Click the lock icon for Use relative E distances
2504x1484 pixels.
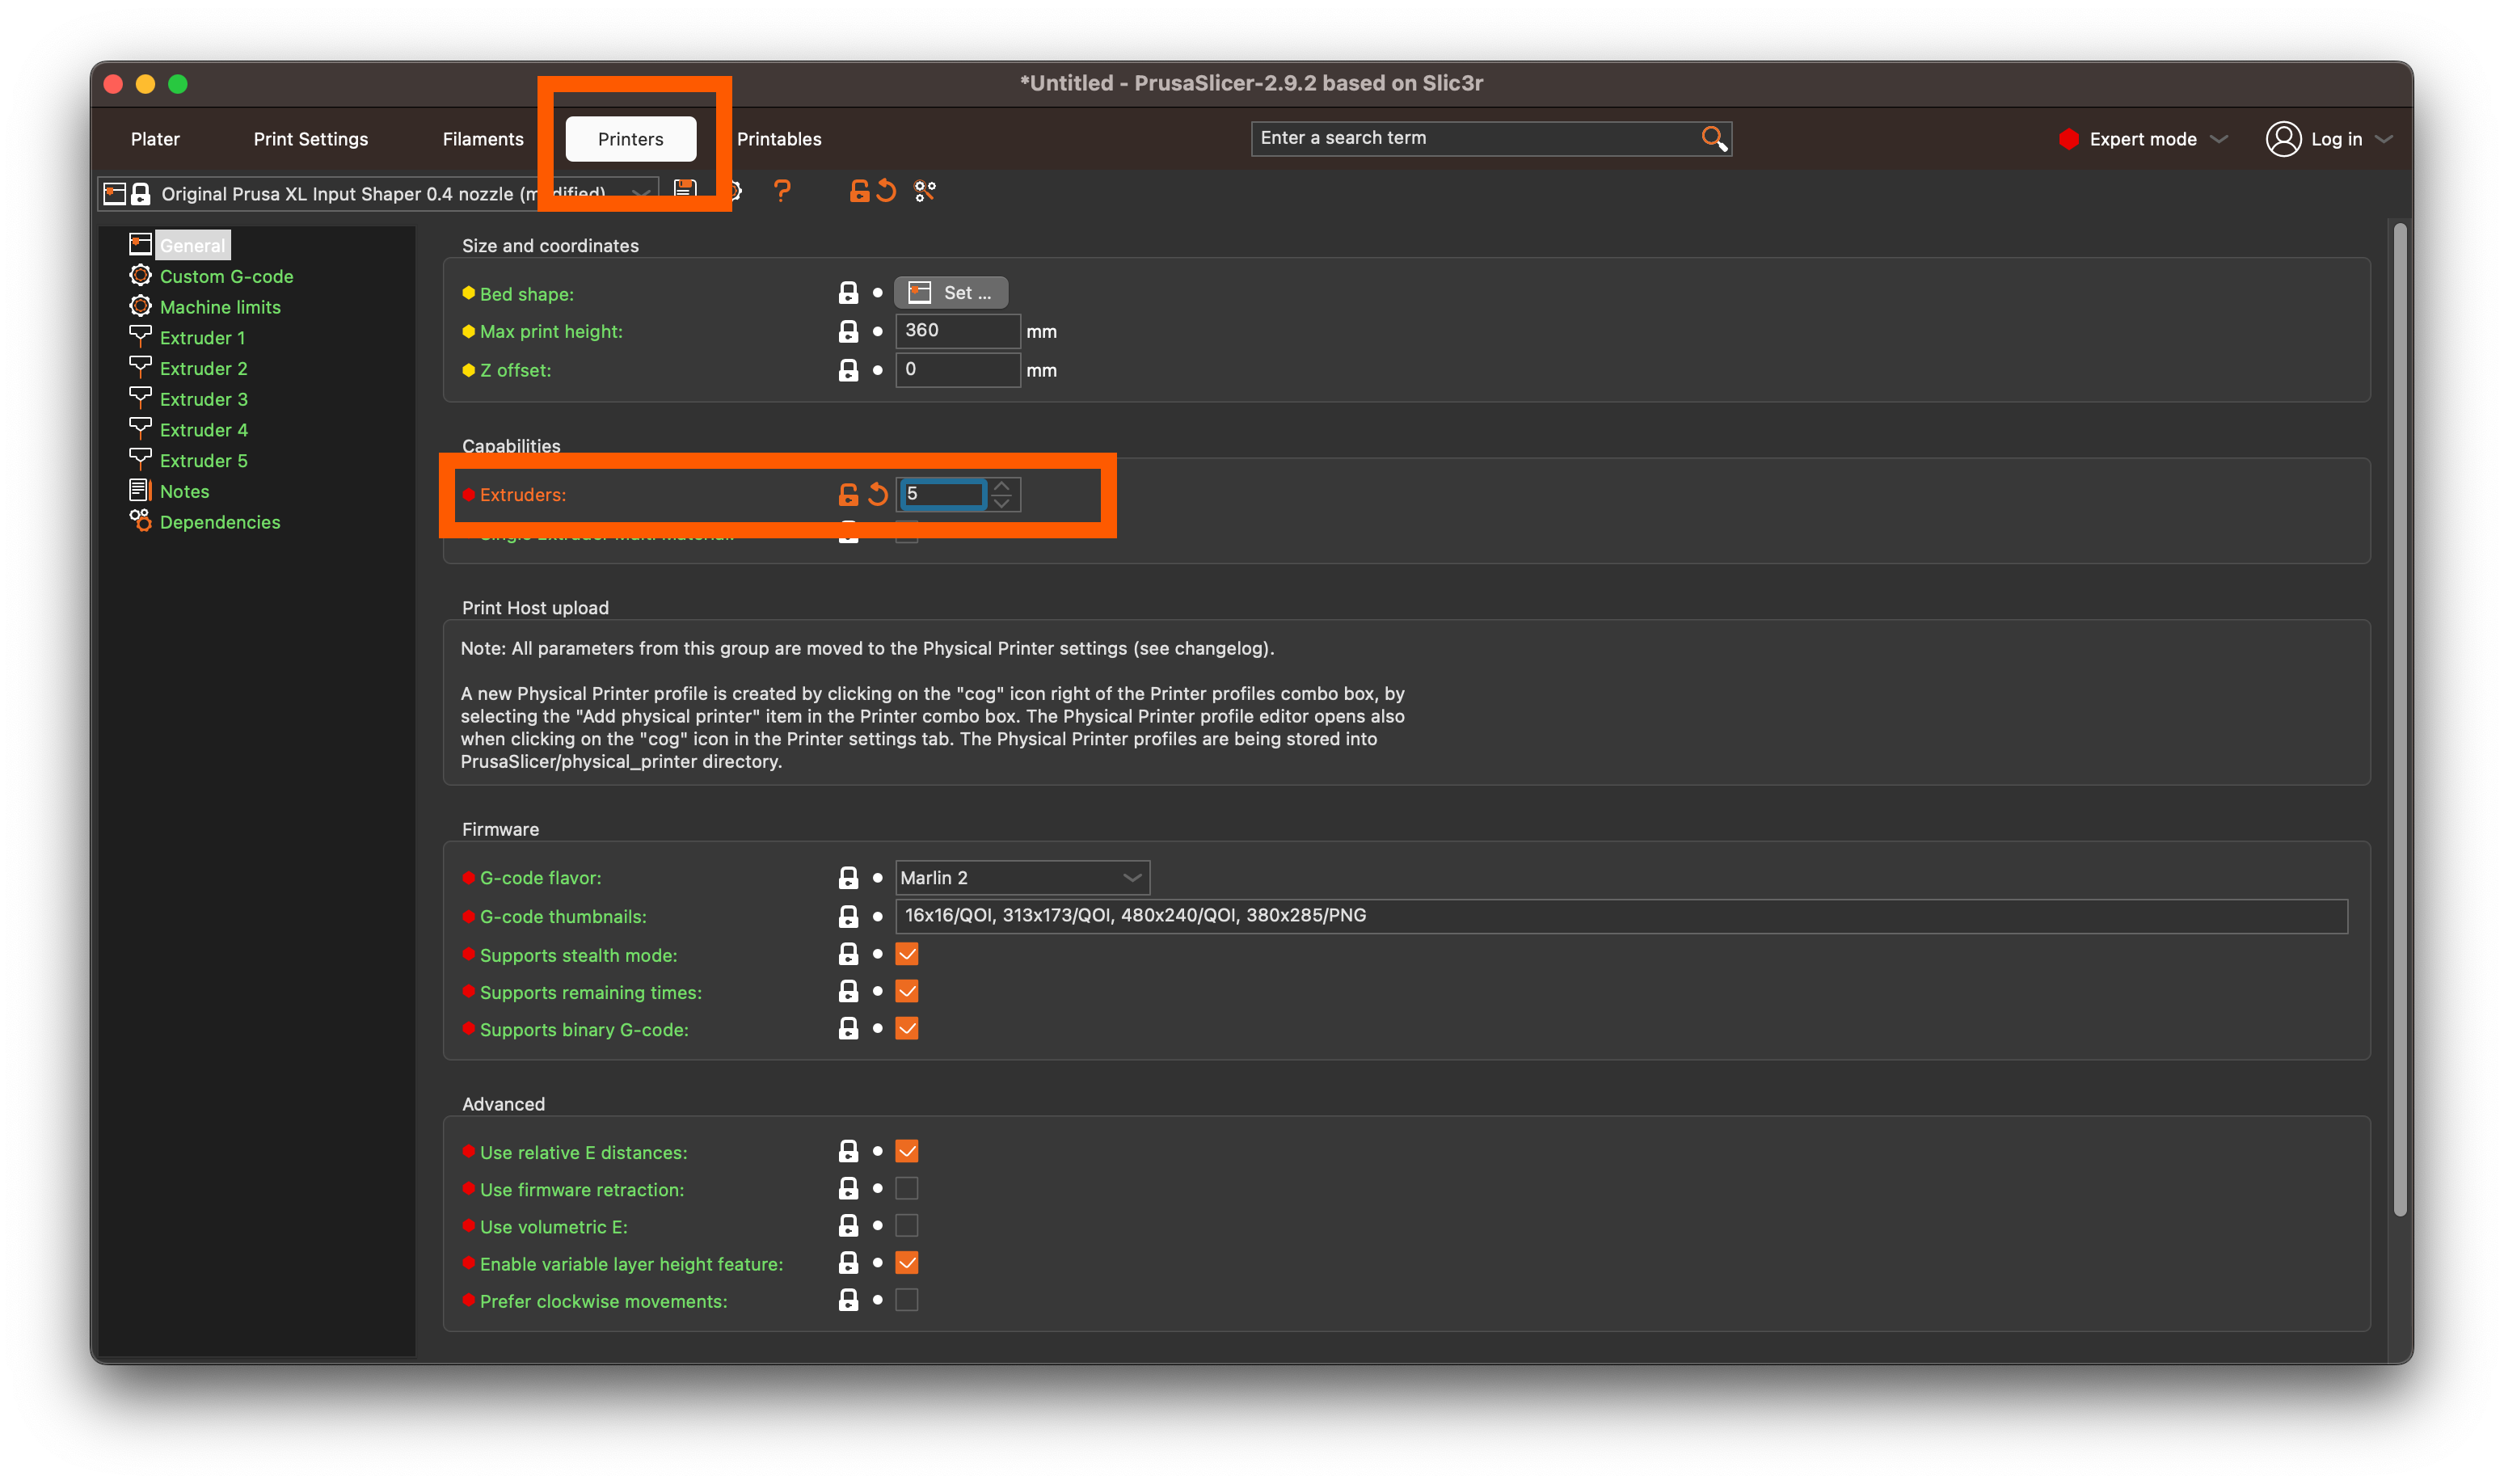click(x=848, y=1151)
